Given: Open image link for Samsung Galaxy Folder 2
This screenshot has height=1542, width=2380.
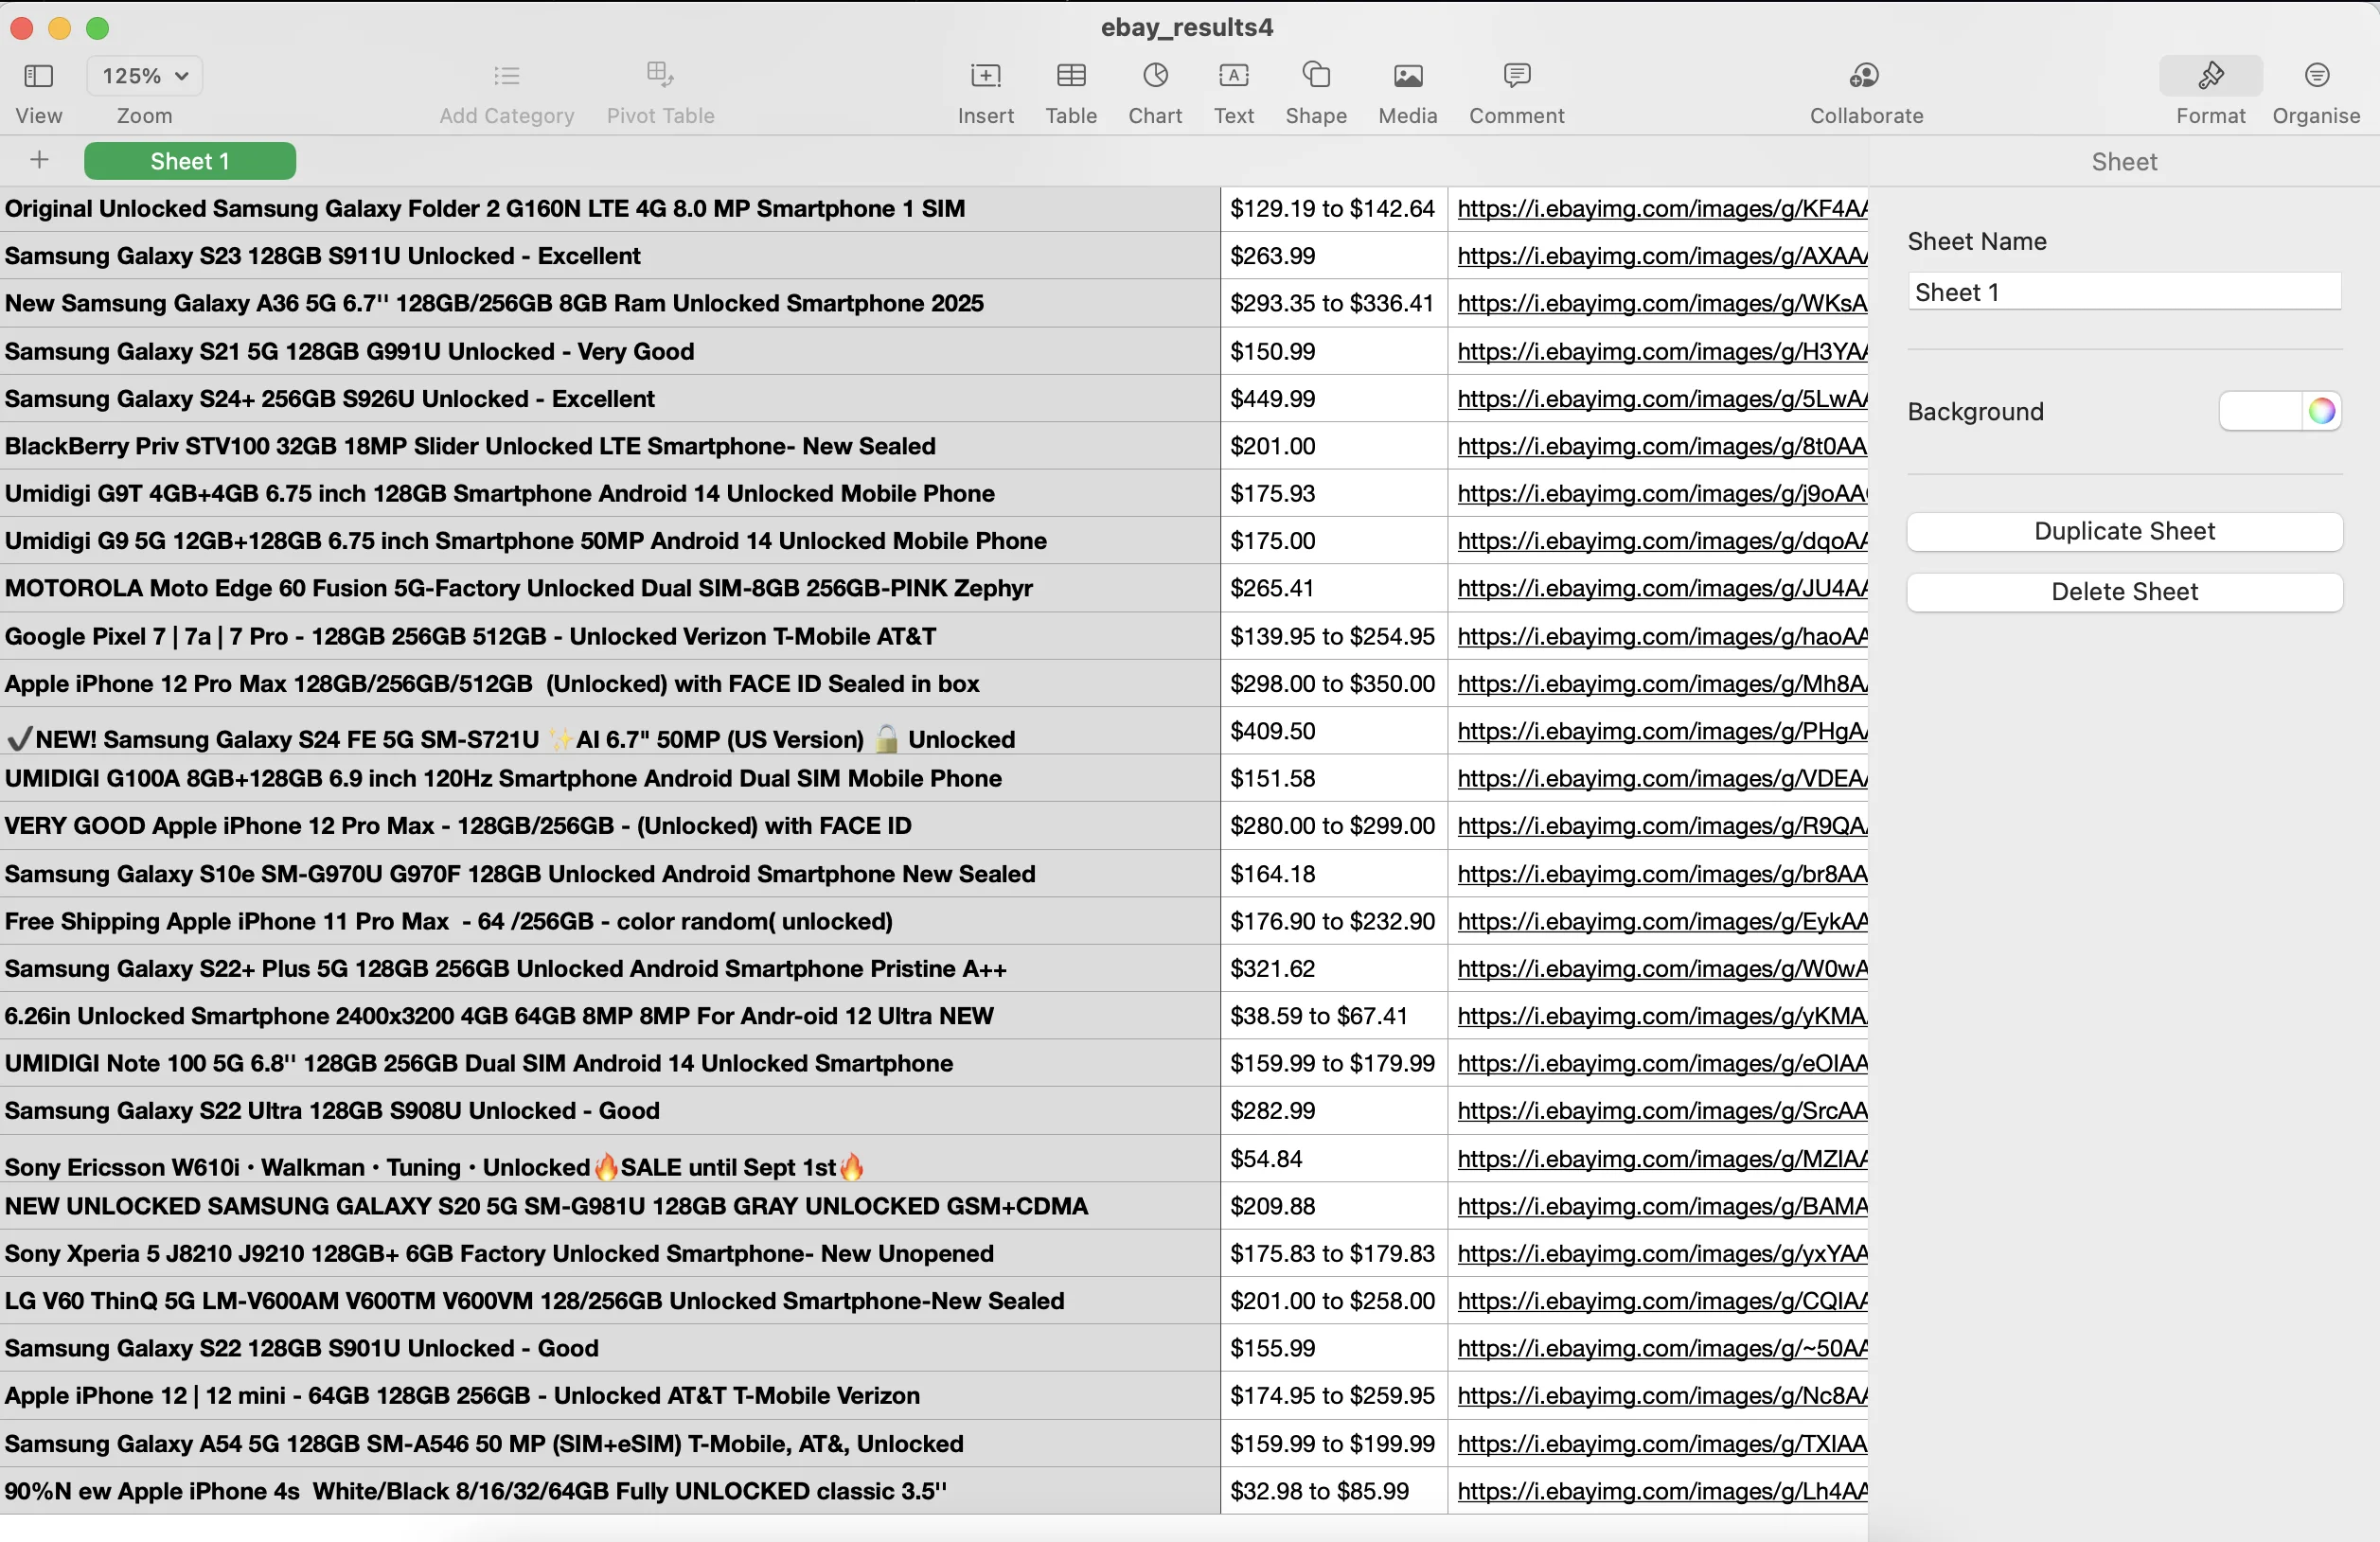Looking at the screenshot, I should (x=1661, y=208).
